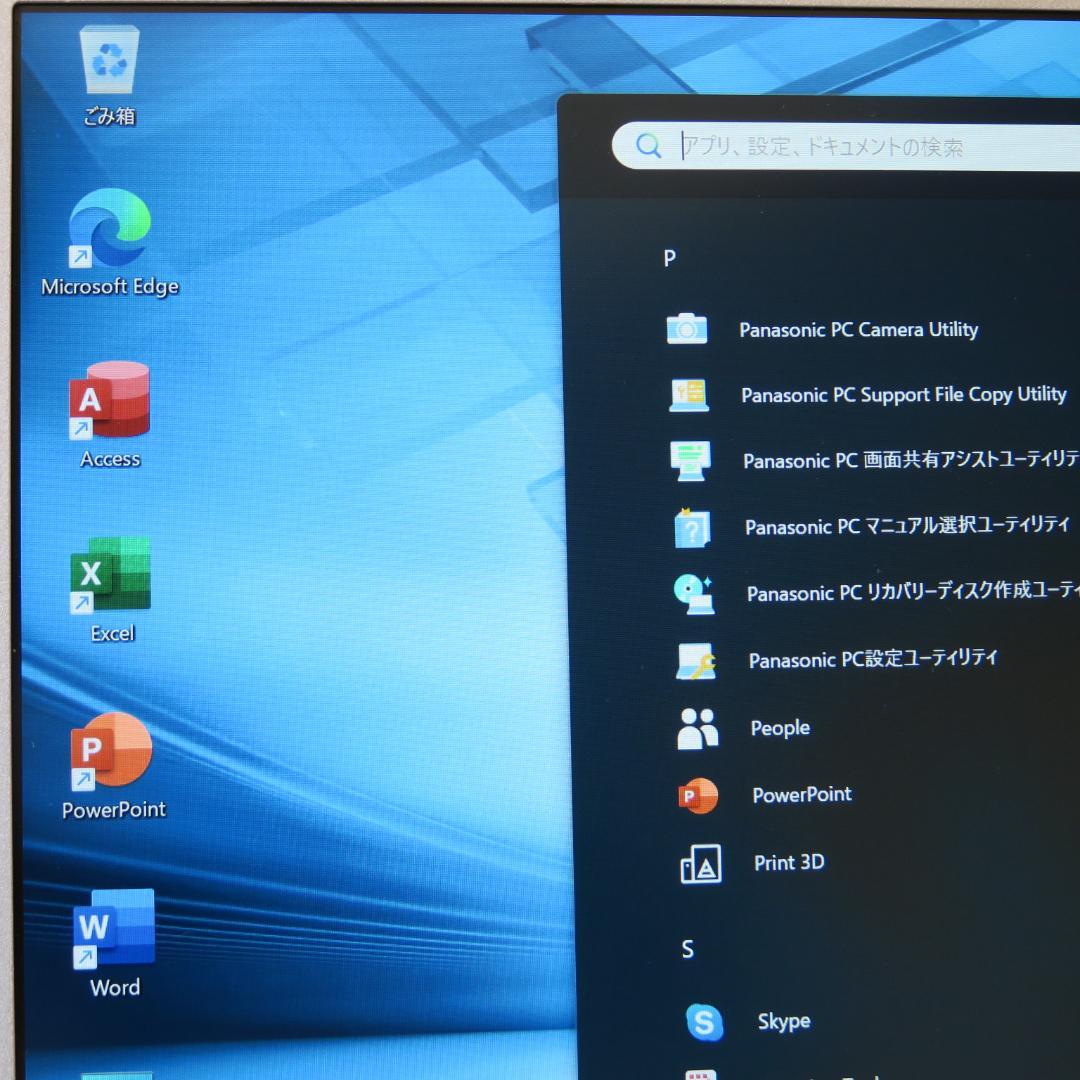Click the Panasonic PC設定ユーティリティ icon
1080x1080 pixels.
tap(696, 661)
